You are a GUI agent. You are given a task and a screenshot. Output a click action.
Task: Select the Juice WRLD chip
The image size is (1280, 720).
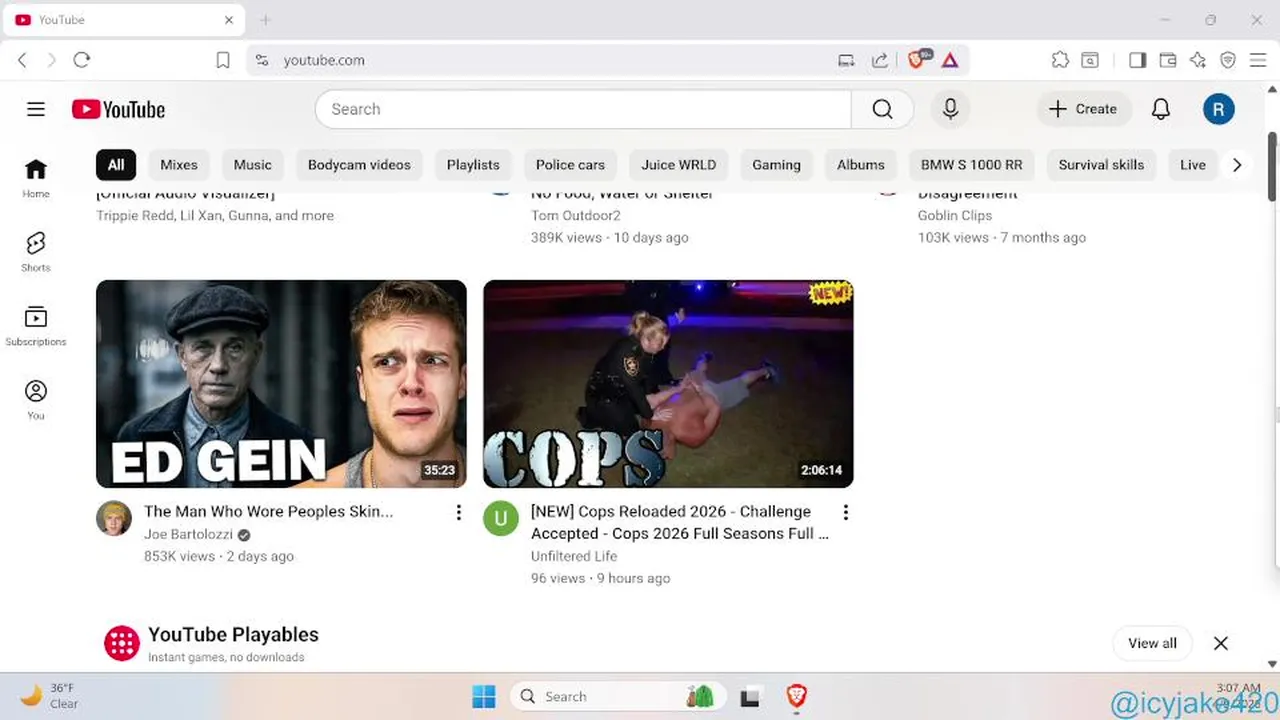(679, 165)
